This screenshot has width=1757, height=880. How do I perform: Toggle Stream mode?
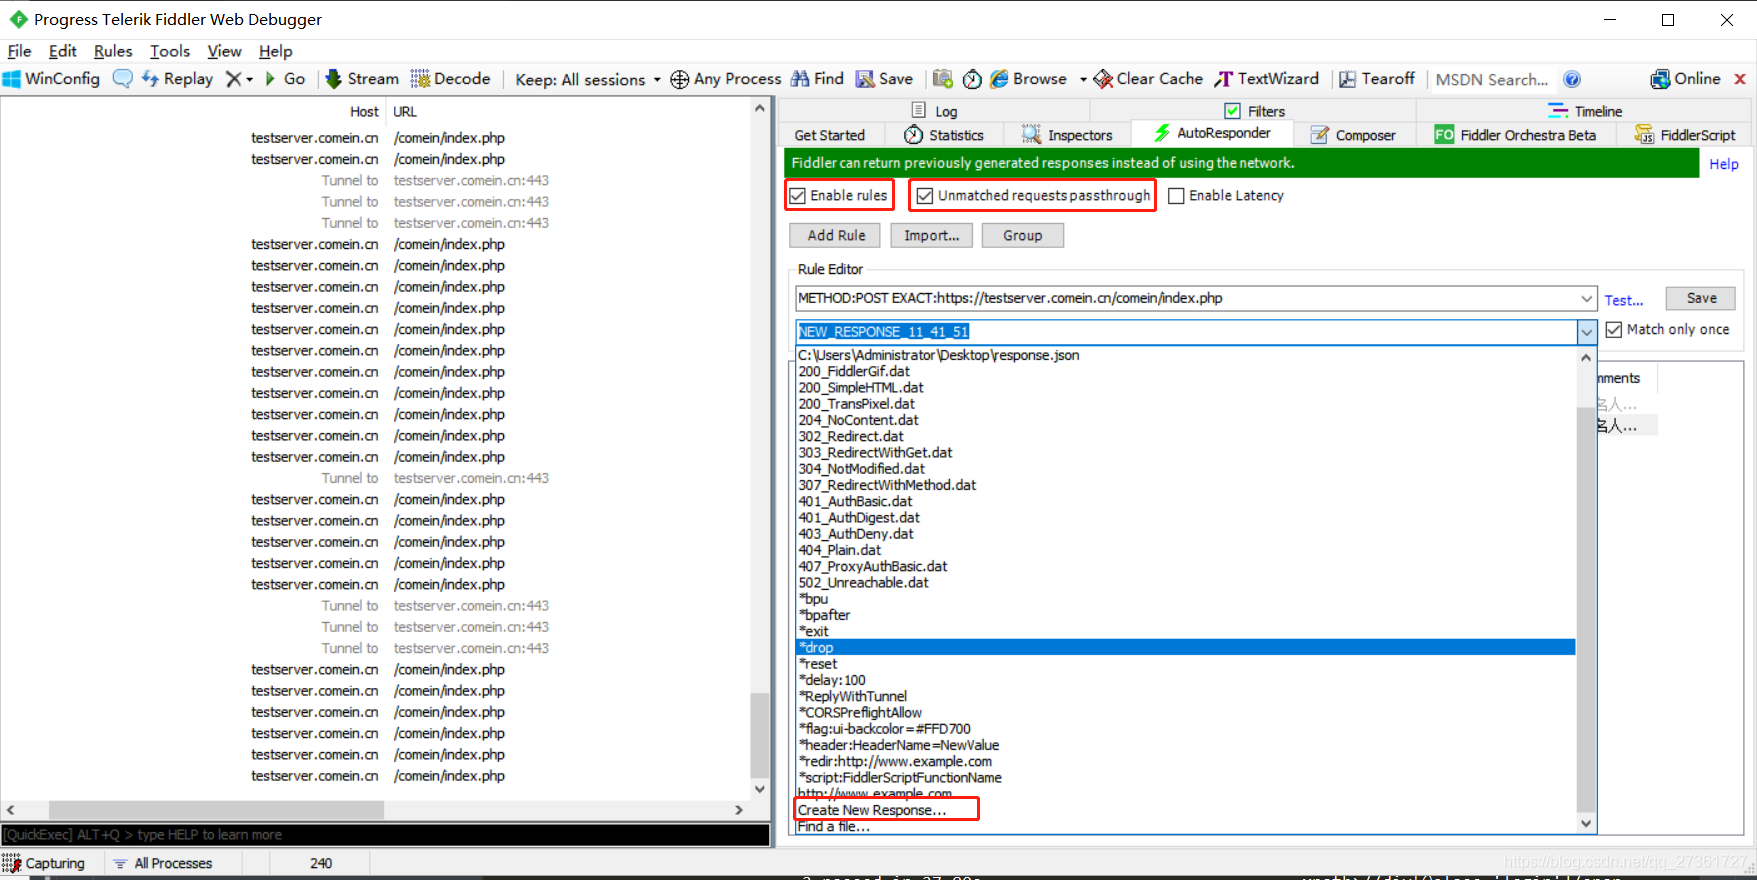click(362, 79)
